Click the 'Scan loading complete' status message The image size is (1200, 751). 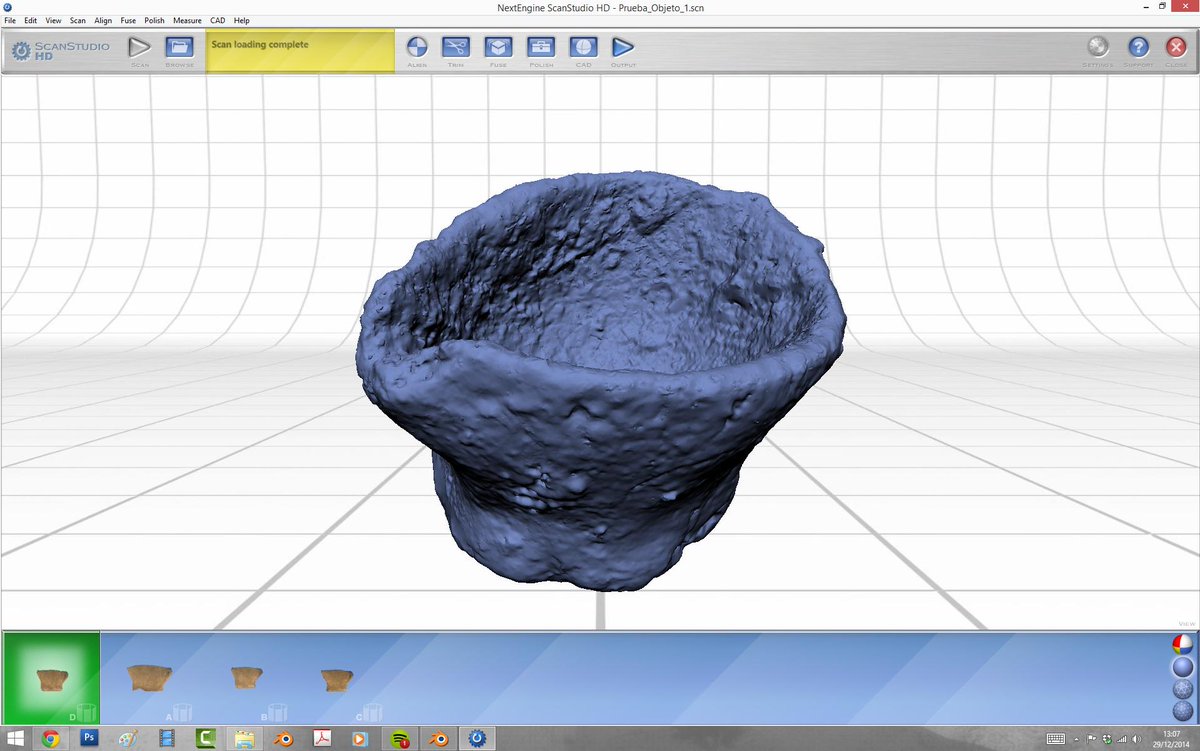click(x=260, y=45)
